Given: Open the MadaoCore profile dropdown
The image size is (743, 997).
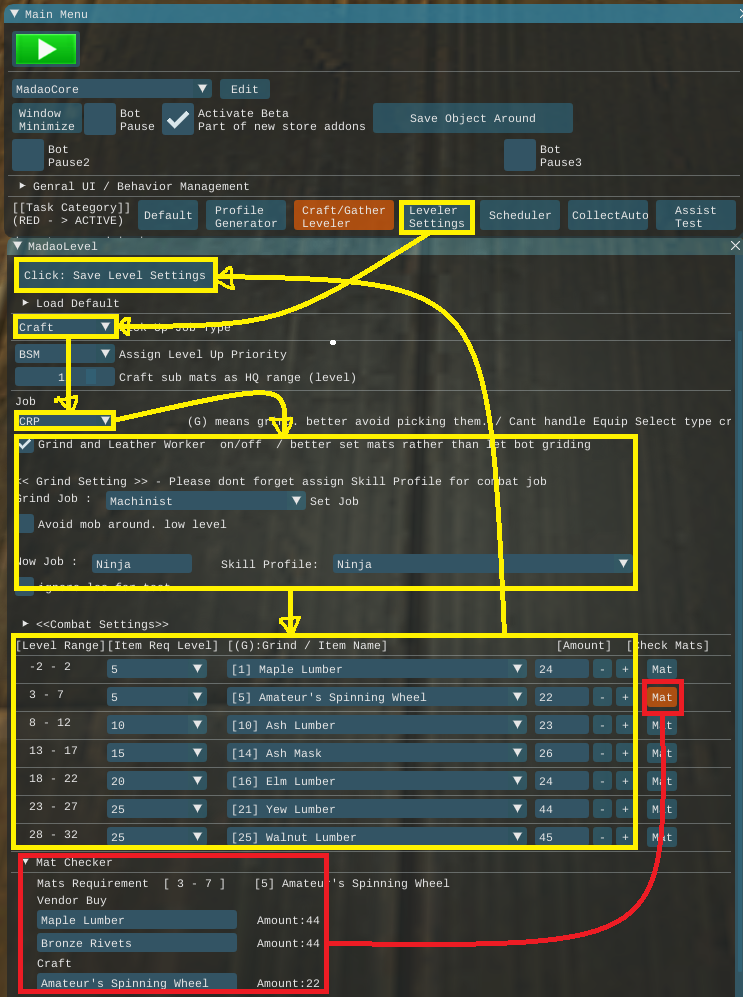Looking at the screenshot, I should coord(111,89).
